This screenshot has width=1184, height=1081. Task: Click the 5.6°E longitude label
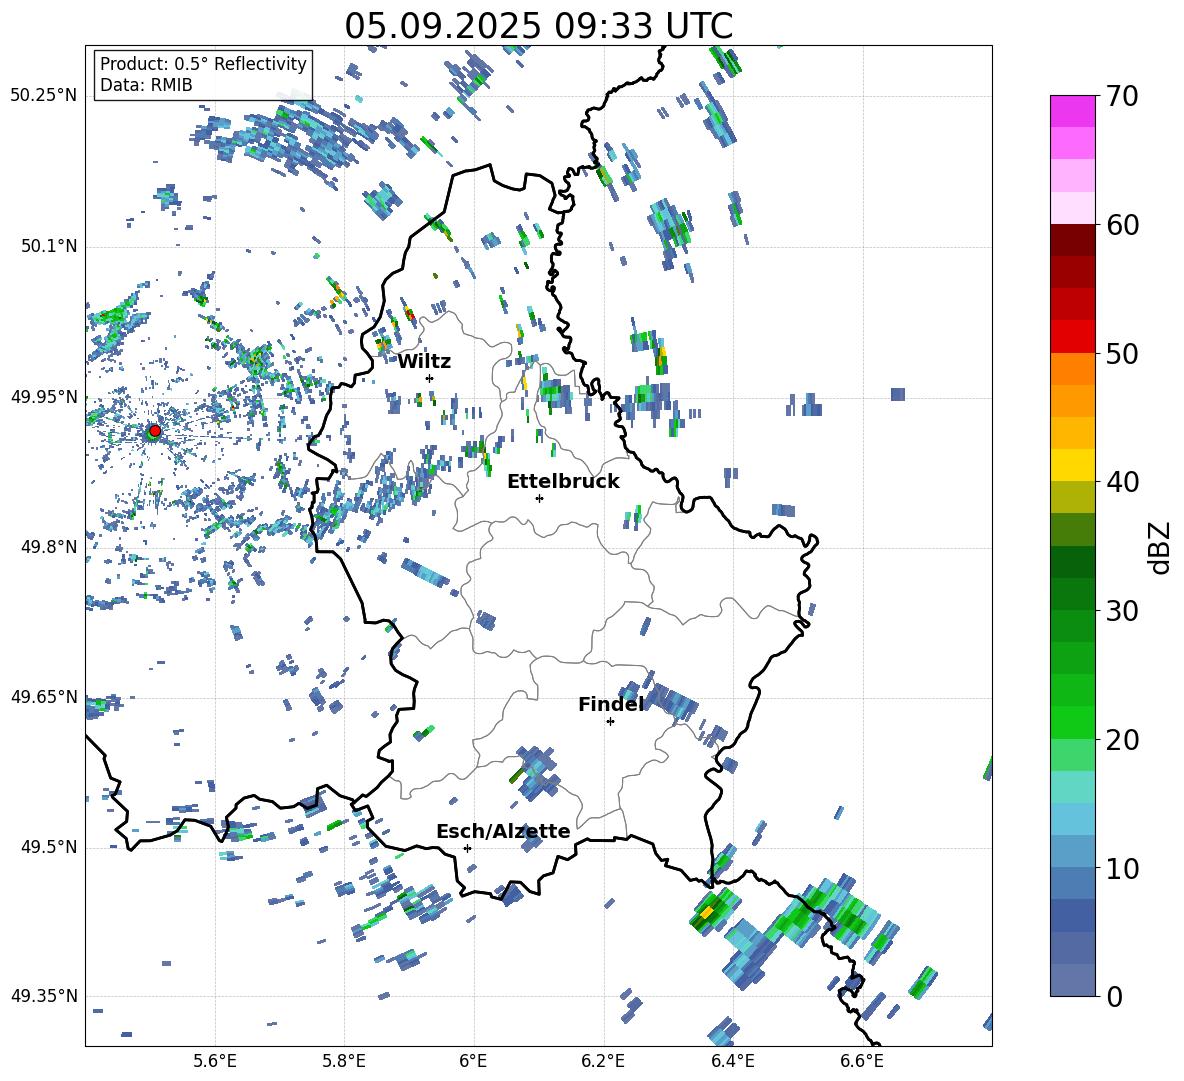click(x=215, y=1061)
